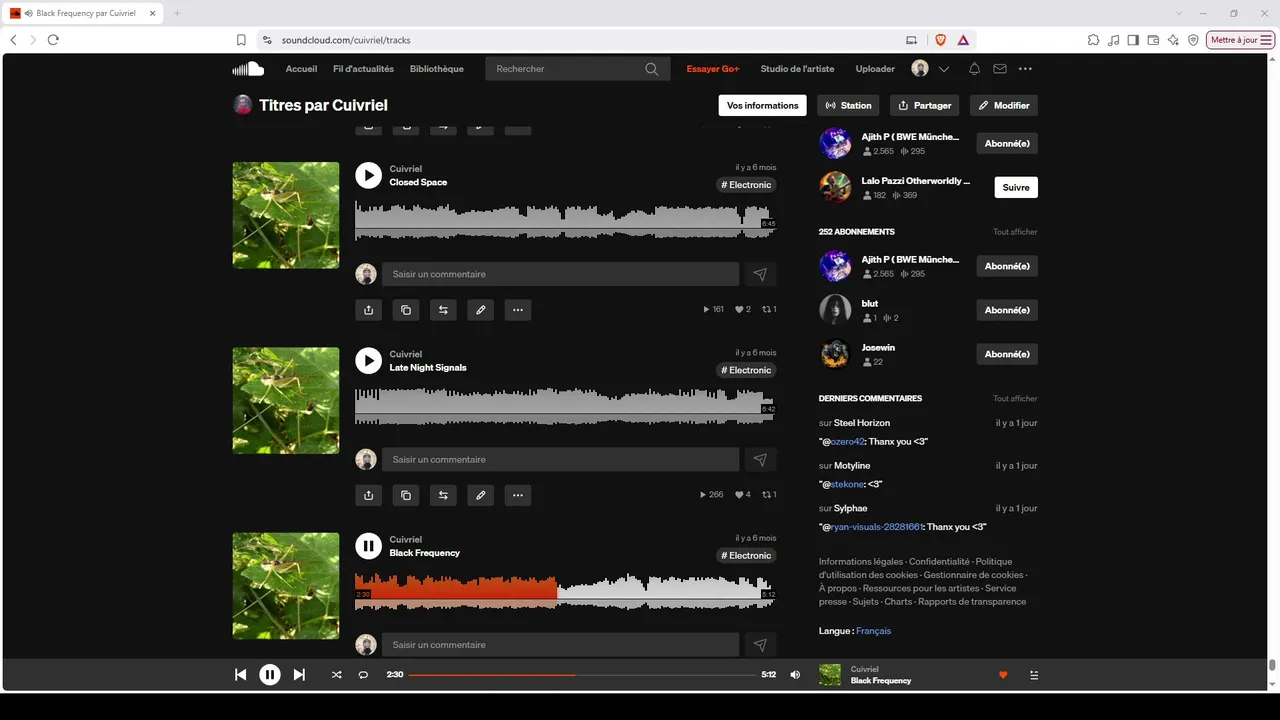
Task: Open the Confidentialité footer link
Action: point(939,562)
